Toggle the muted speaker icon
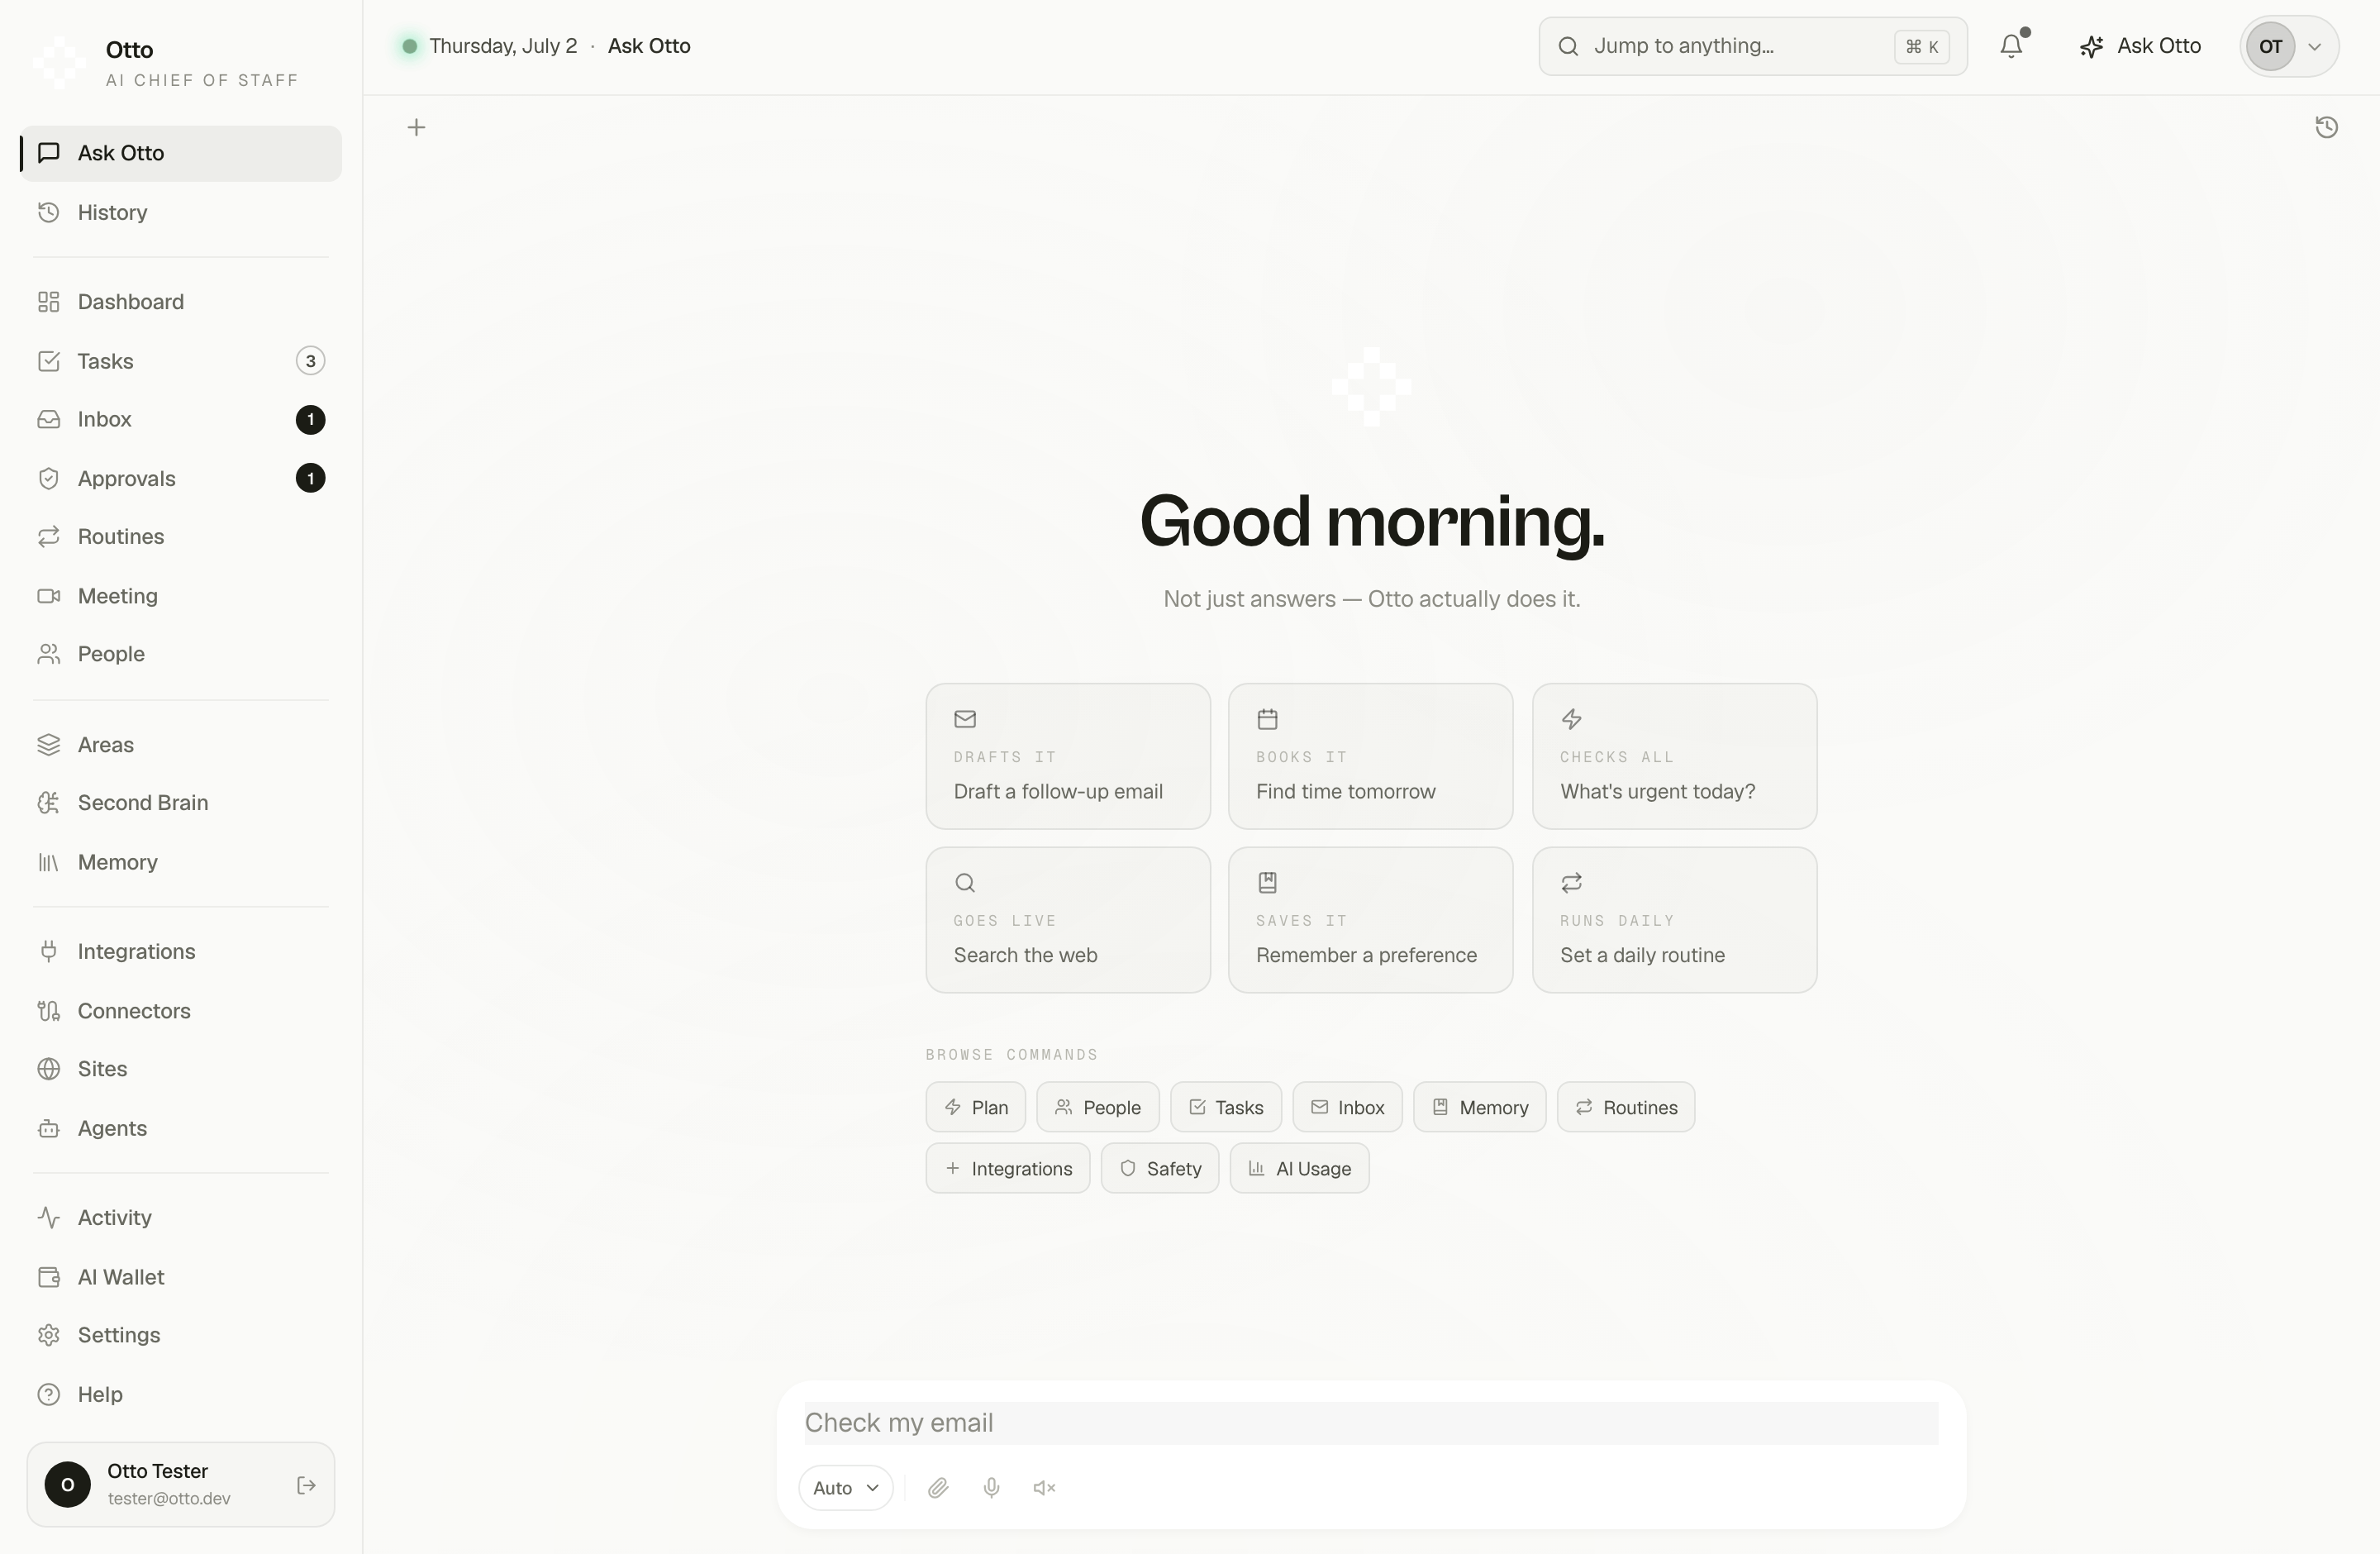Viewport: 2380px width, 1554px height. (x=1044, y=1488)
